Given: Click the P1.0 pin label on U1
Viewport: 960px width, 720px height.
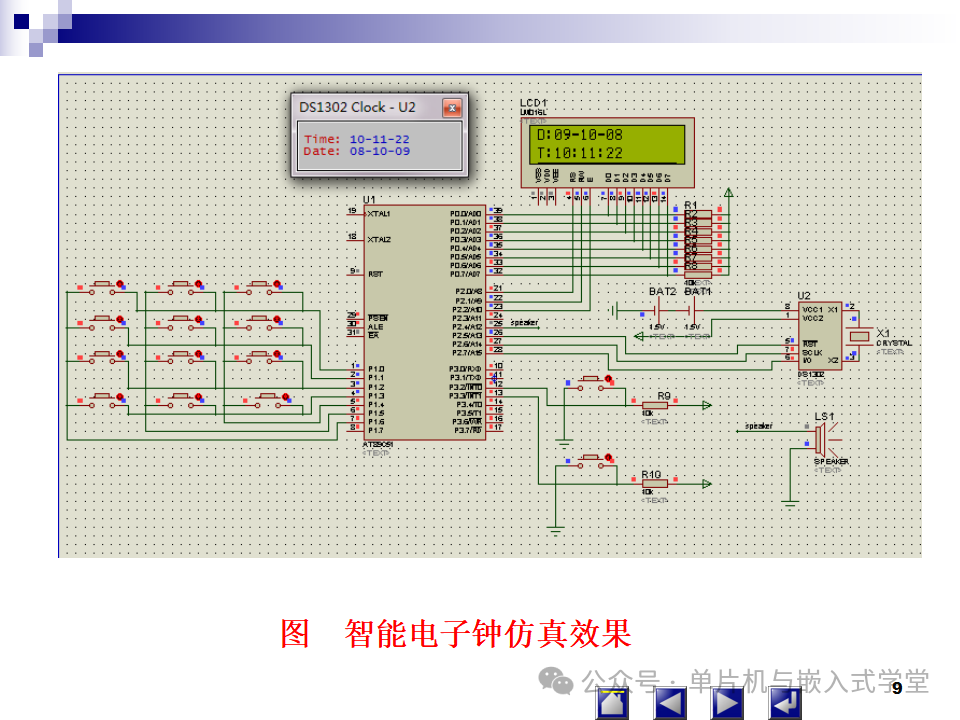Looking at the screenshot, I should click(376, 369).
